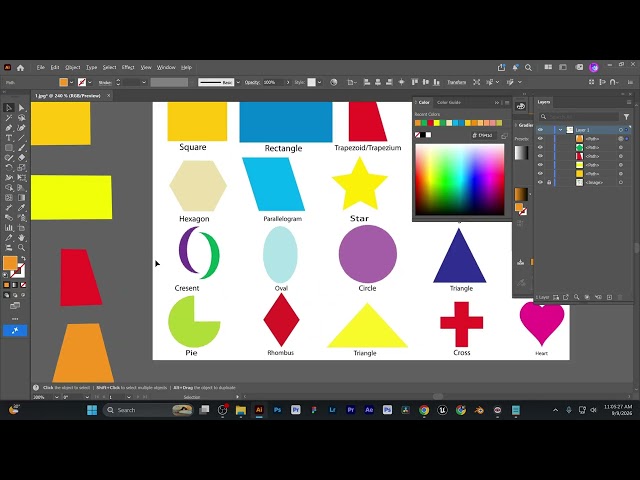Toggle visibility of Layer 1
Image resolution: width=640 pixels, height=480 pixels.
(540, 130)
